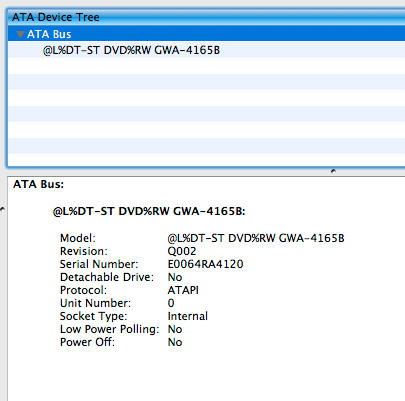This screenshot has width=405, height=401.
Task: Click the 'Detachable Drive:' label
Action: [107, 277]
